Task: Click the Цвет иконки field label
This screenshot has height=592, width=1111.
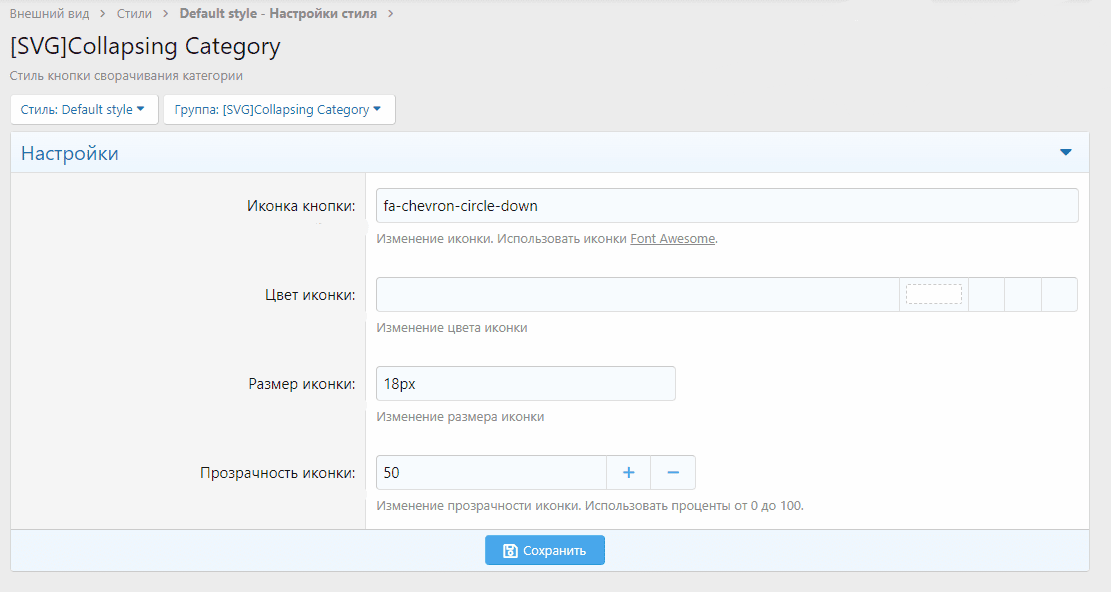Action: click(305, 295)
